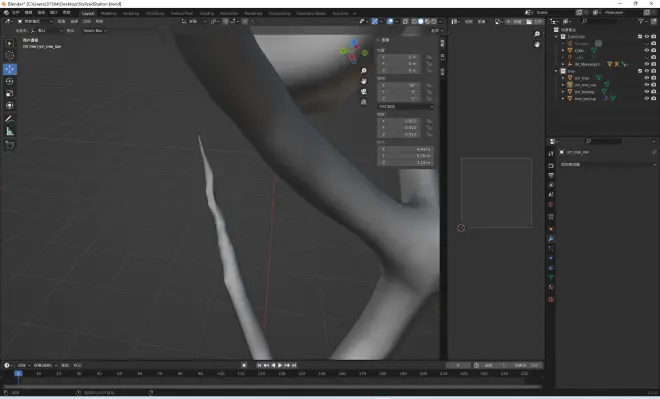660x399 pixels.
Task: Open the World properties tab icon
Action: tap(551, 205)
